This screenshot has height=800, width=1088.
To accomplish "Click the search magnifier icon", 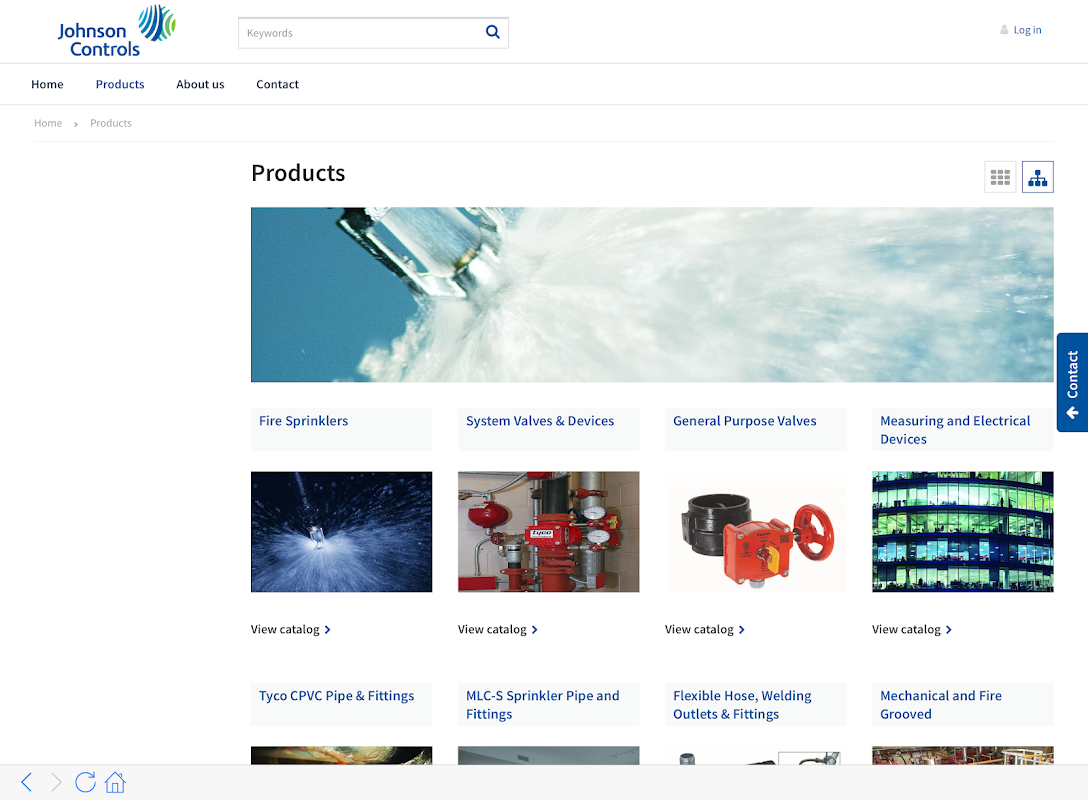I will click(x=493, y=32).
